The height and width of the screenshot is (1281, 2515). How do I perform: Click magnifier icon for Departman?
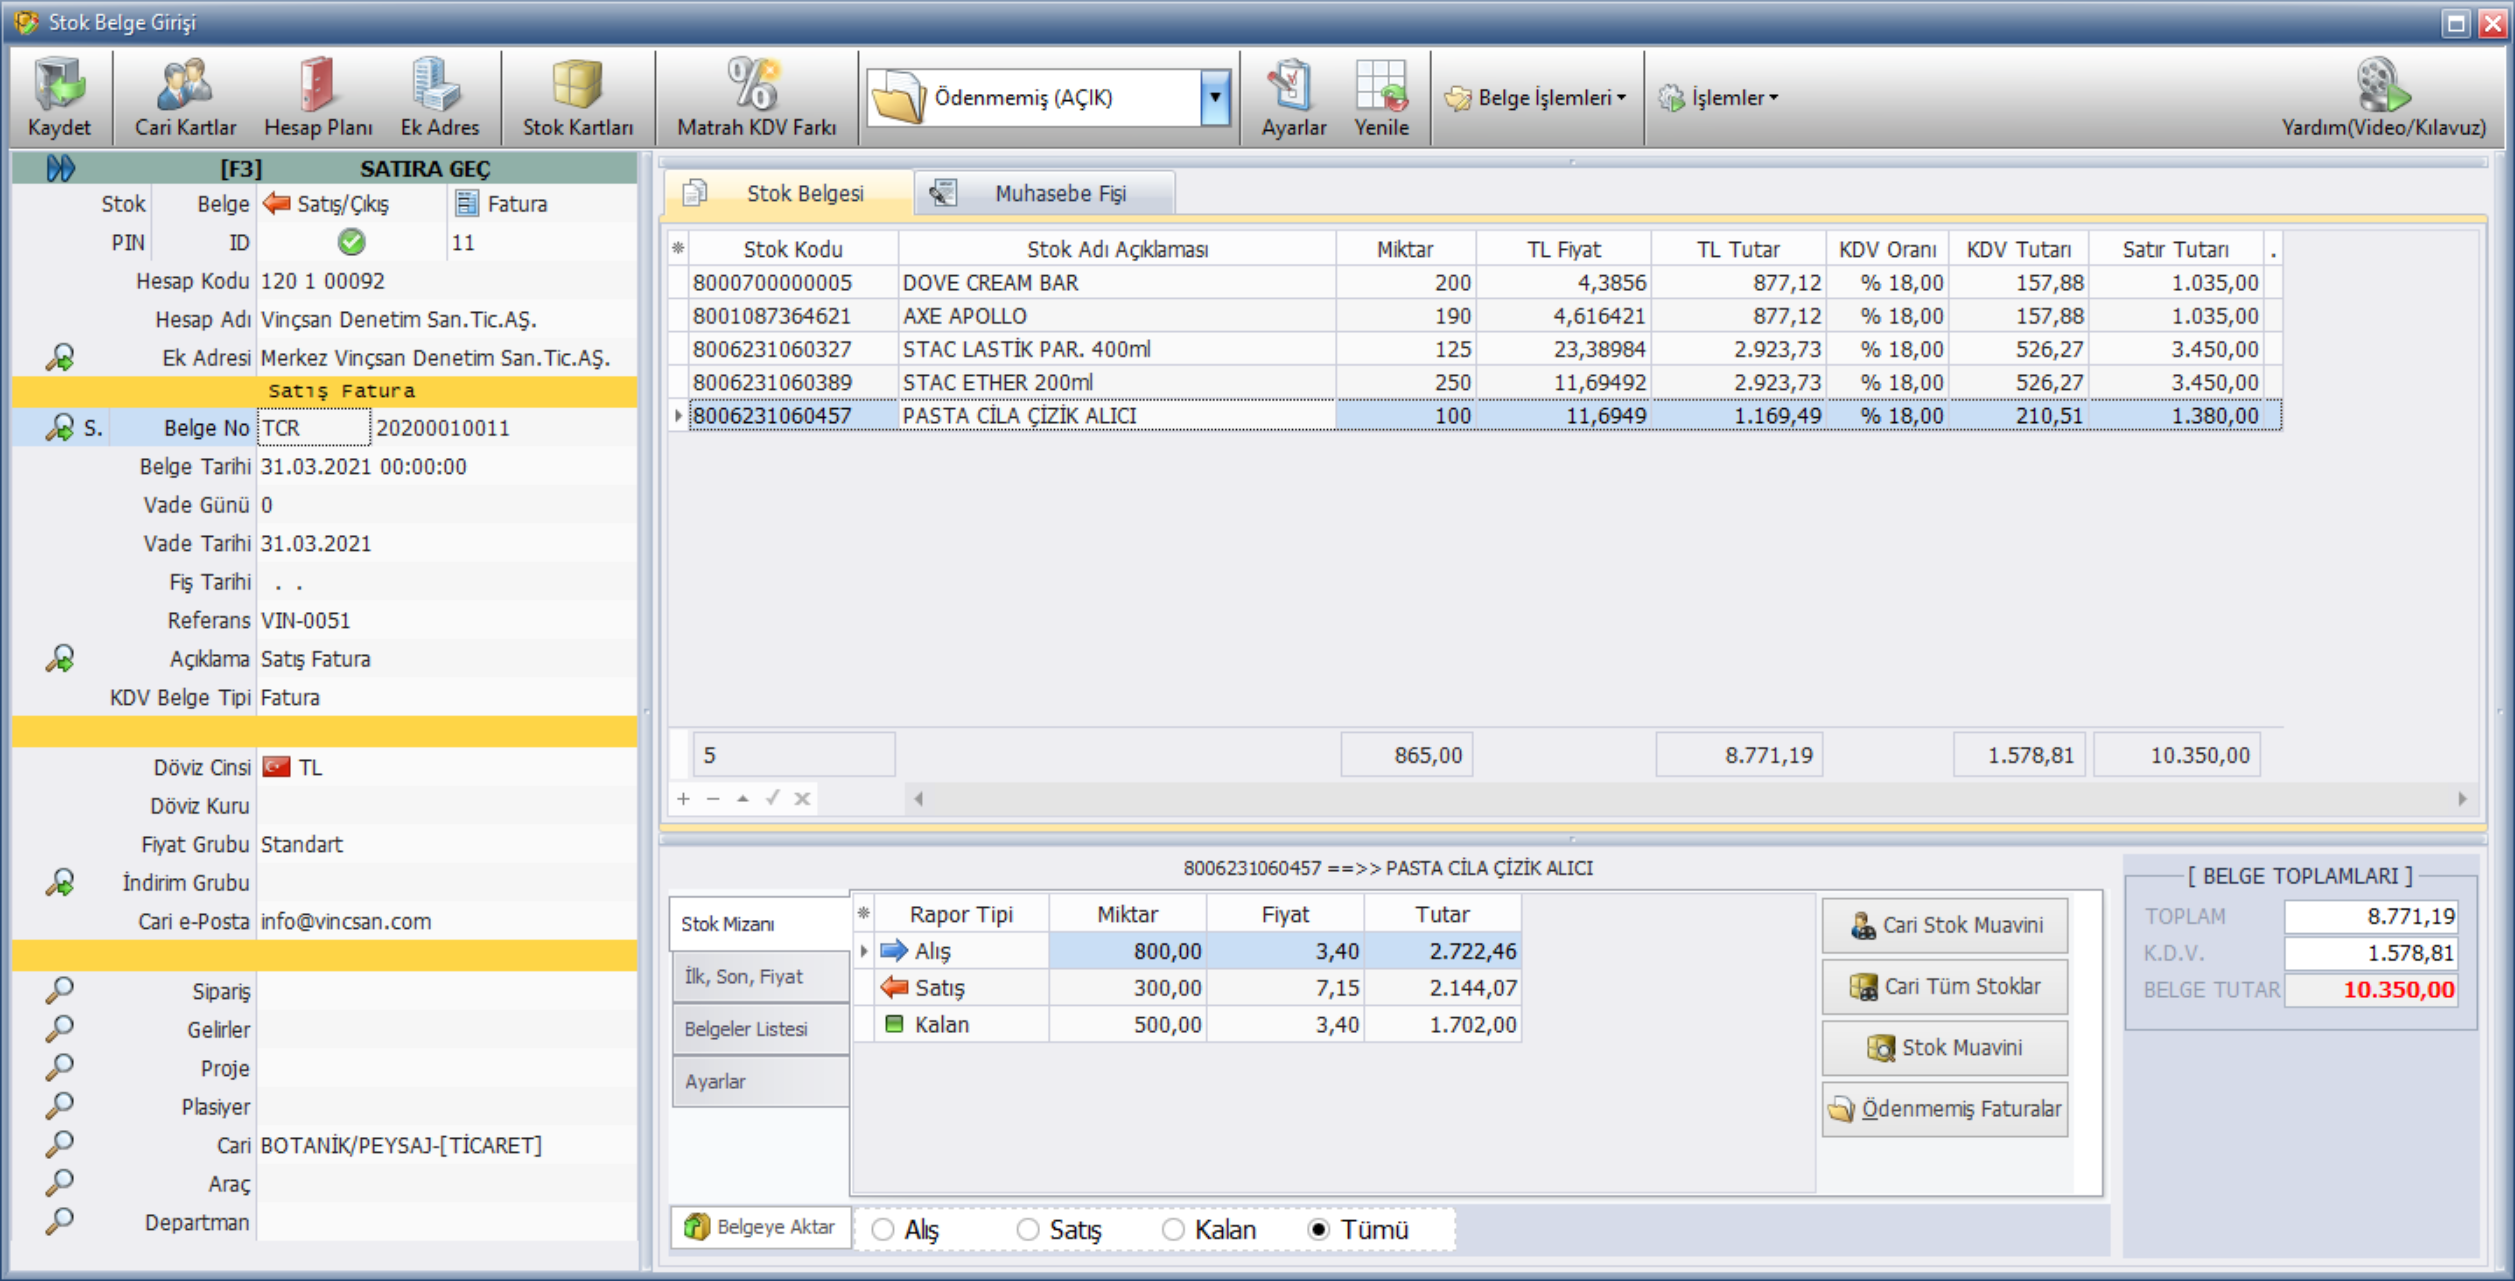[60, 1221]
